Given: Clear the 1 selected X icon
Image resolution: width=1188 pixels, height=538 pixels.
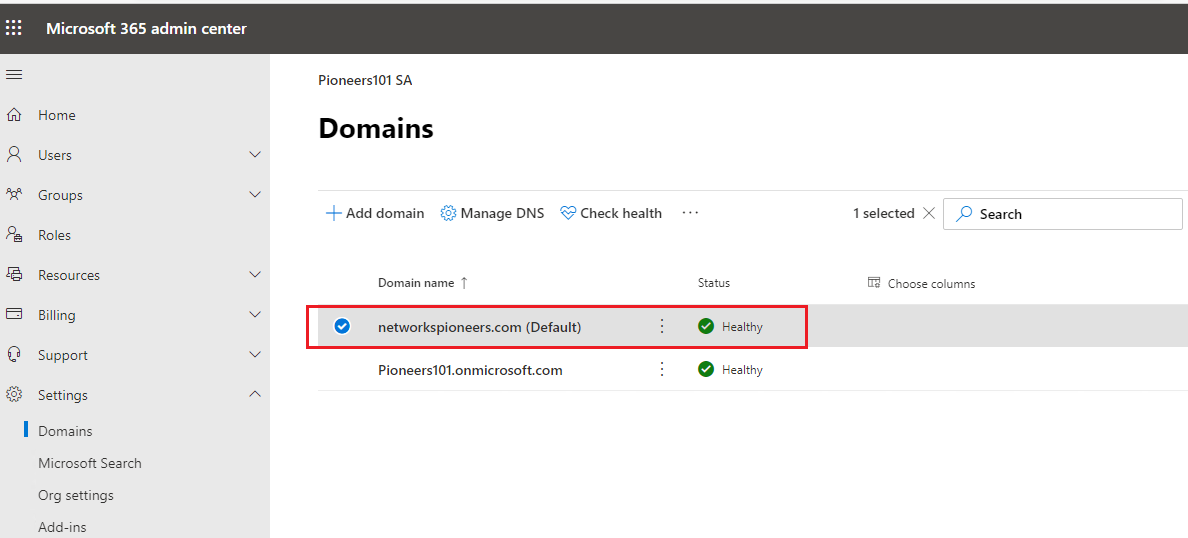Looking at the screenshot, I should pyautogui.click(x=928, y=214).
